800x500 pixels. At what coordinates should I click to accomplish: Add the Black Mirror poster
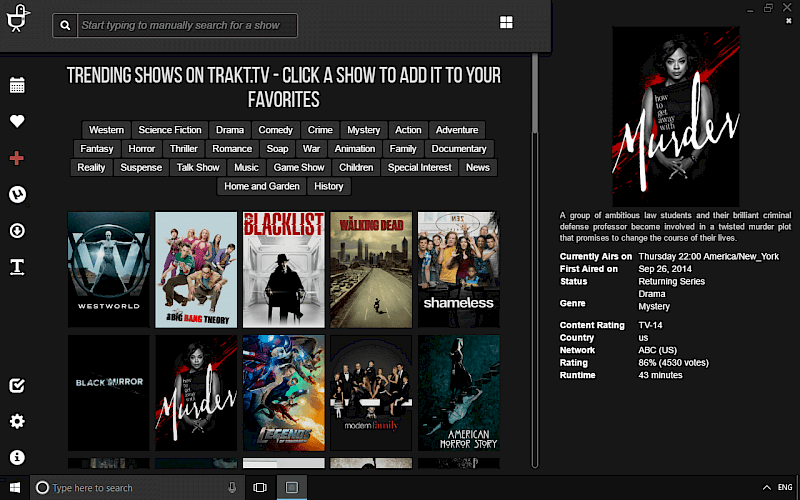click(x=109, y=393)
